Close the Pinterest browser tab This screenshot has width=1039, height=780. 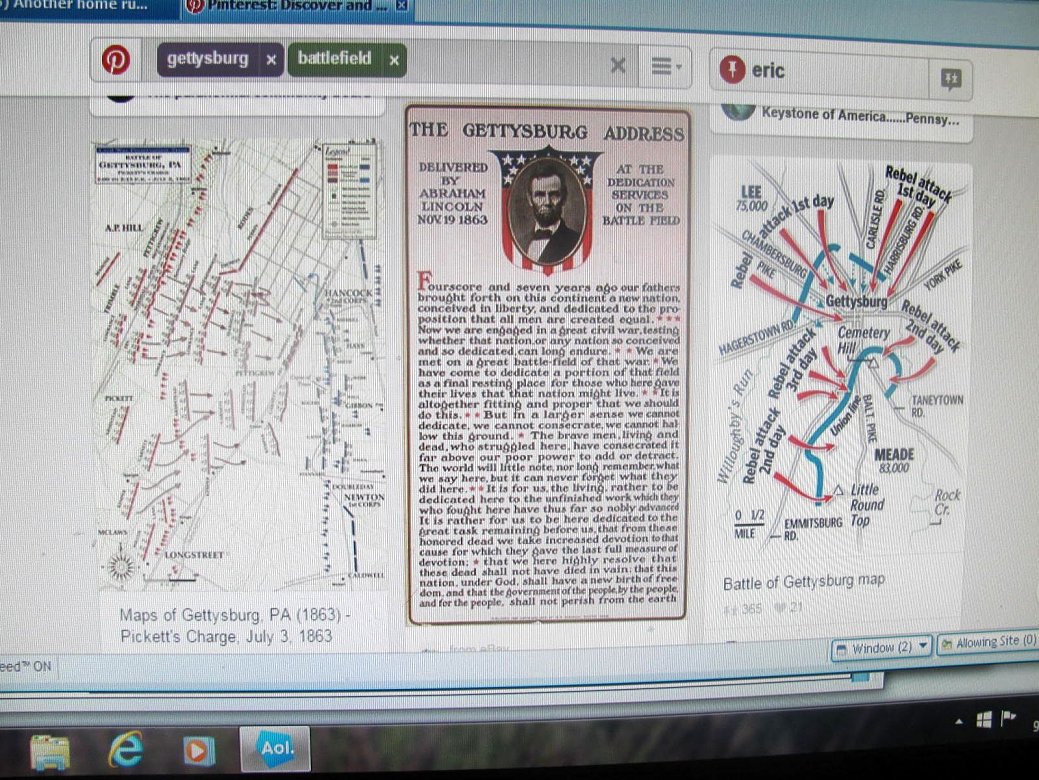pyautogui.click(x=402, y=6)
